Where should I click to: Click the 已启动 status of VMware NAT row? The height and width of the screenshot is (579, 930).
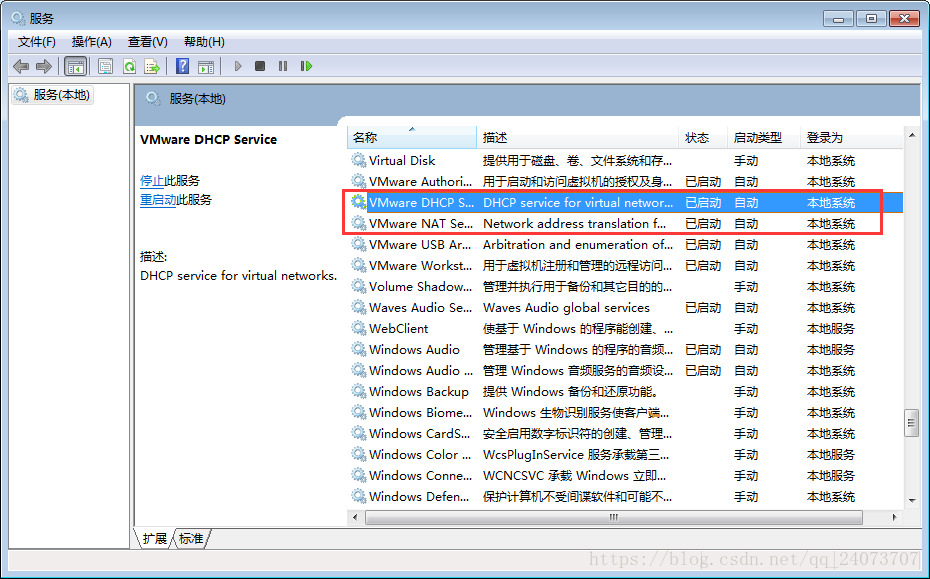coord(703,224)
